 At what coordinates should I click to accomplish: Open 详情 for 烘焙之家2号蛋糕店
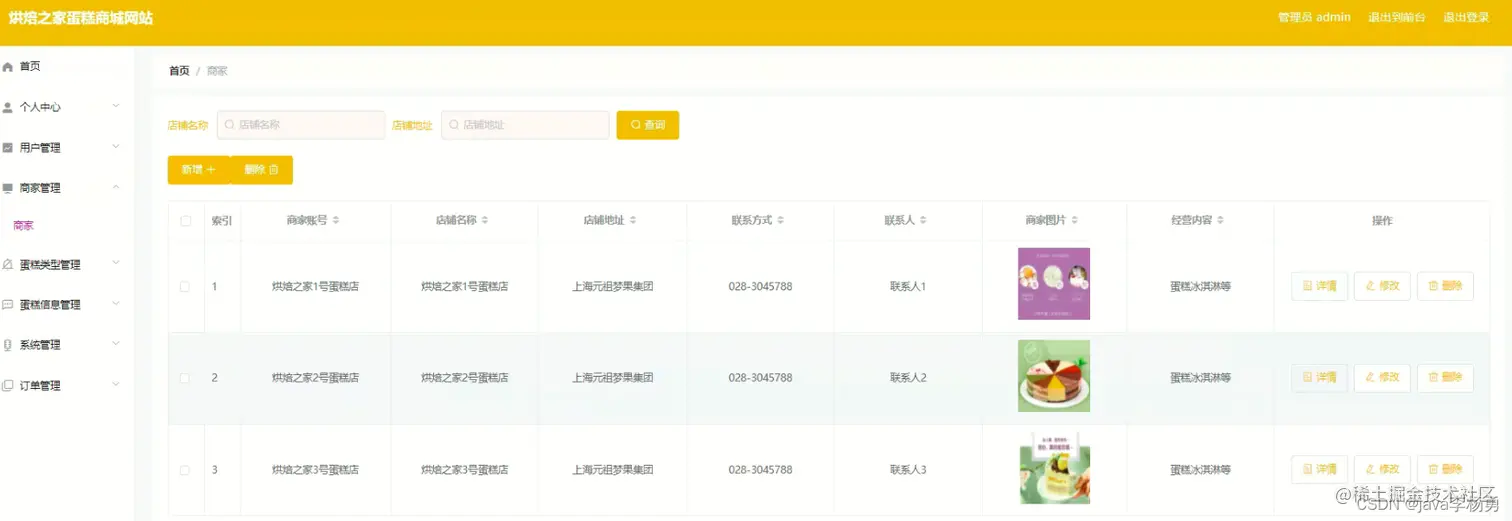click(1319, 378)
